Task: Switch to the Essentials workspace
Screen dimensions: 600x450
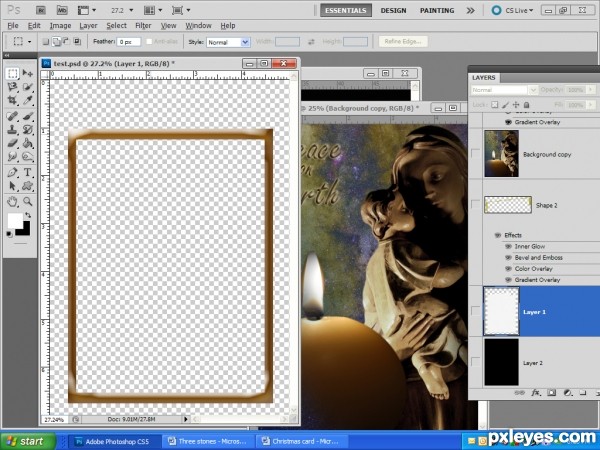Action: coord(346,10)
